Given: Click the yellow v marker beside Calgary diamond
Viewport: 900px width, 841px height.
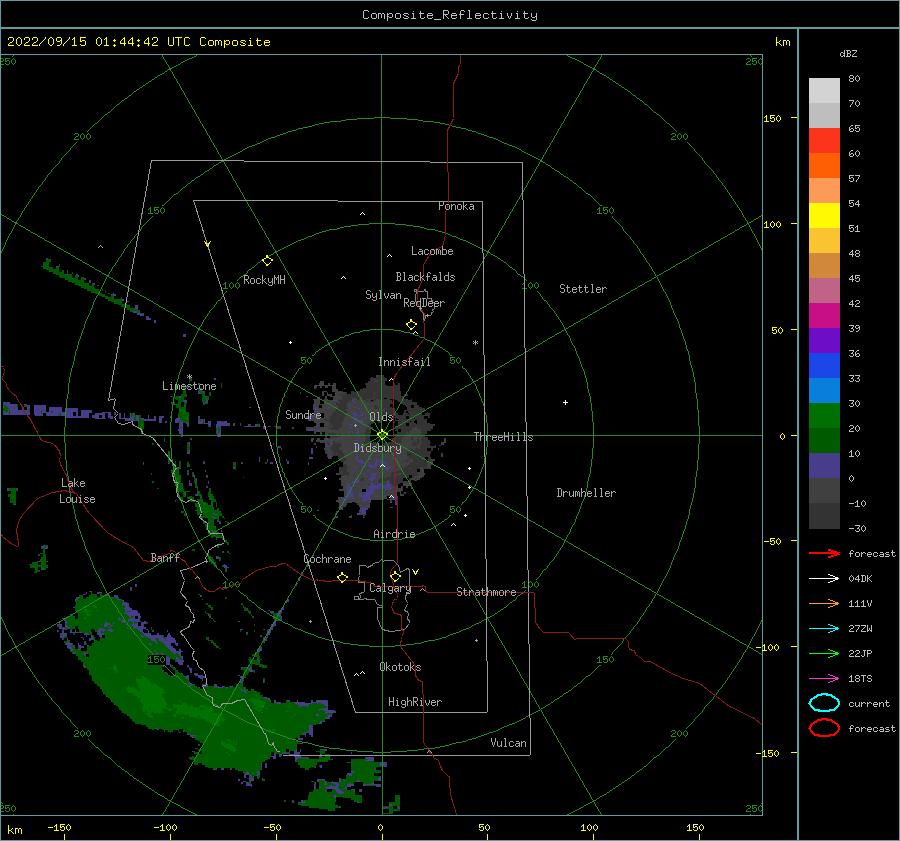Looking at the screenshot, I should [416, 572].
